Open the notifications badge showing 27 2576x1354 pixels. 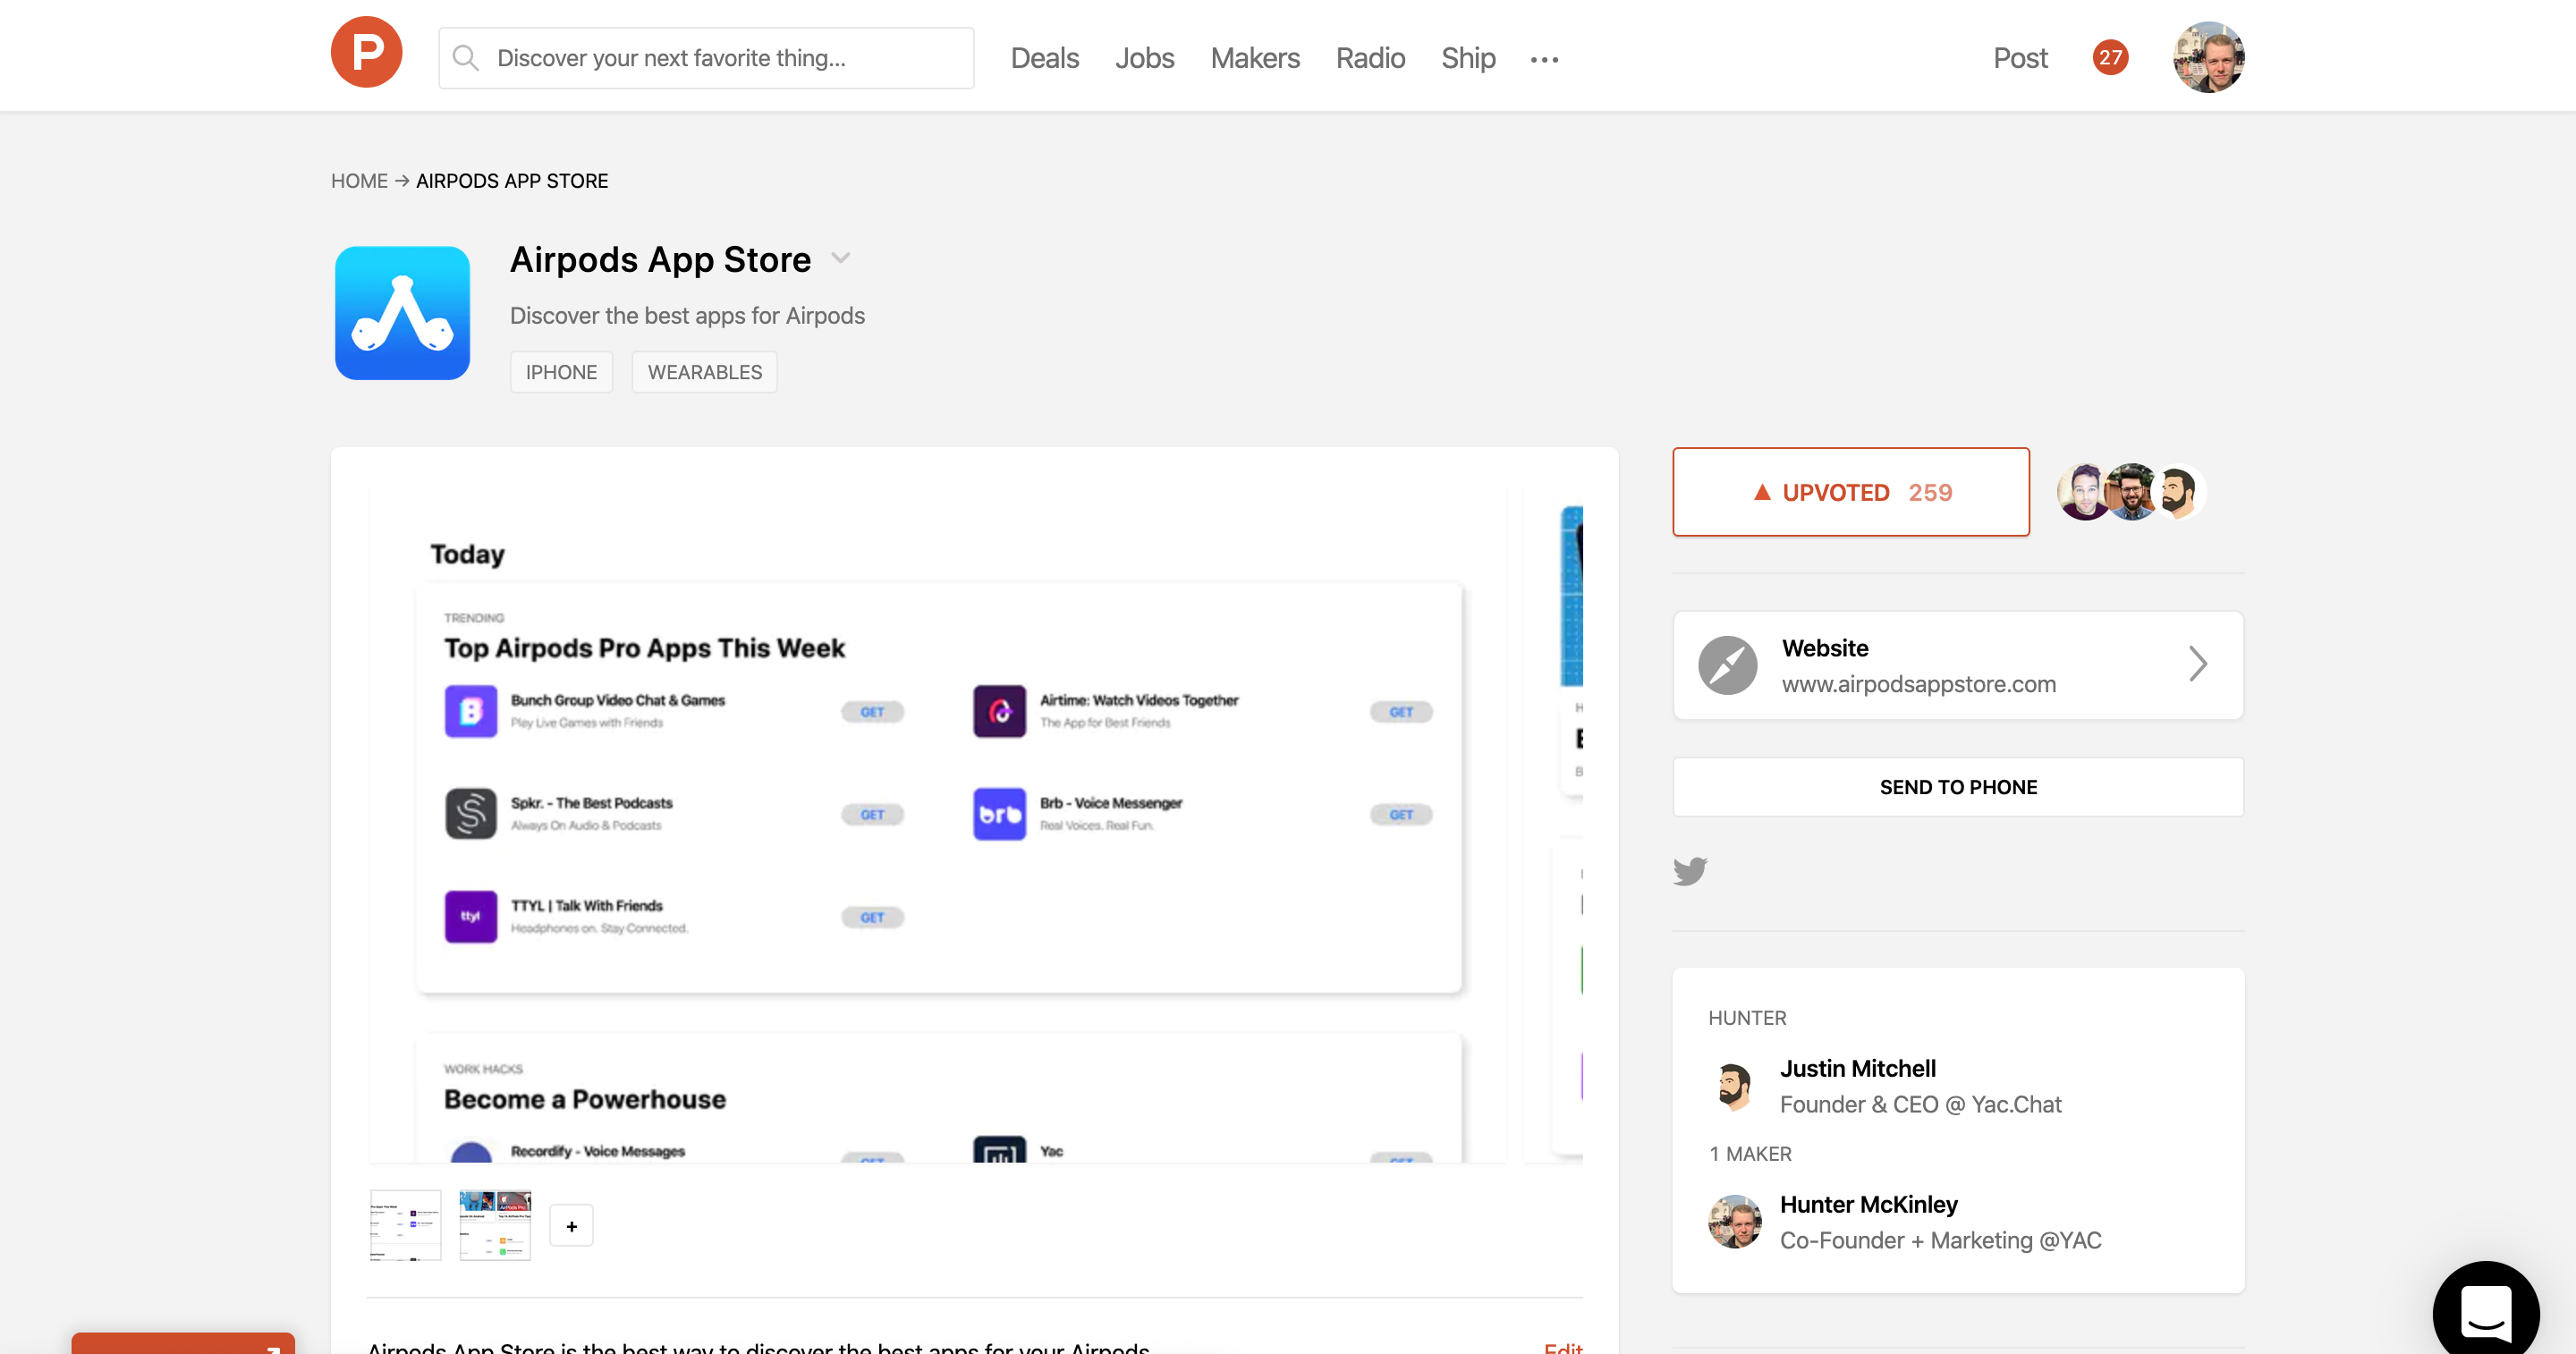point(2110,58)
